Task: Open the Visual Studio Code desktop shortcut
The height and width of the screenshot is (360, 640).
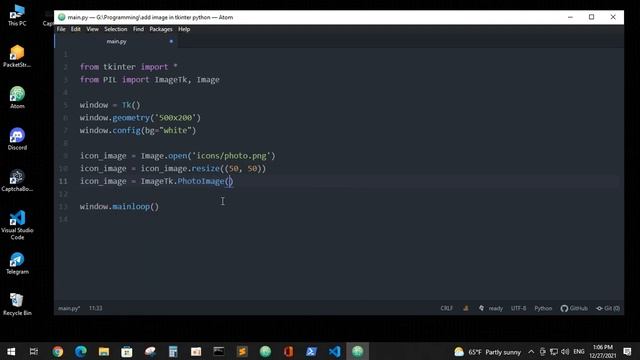Action: (17, 225)
